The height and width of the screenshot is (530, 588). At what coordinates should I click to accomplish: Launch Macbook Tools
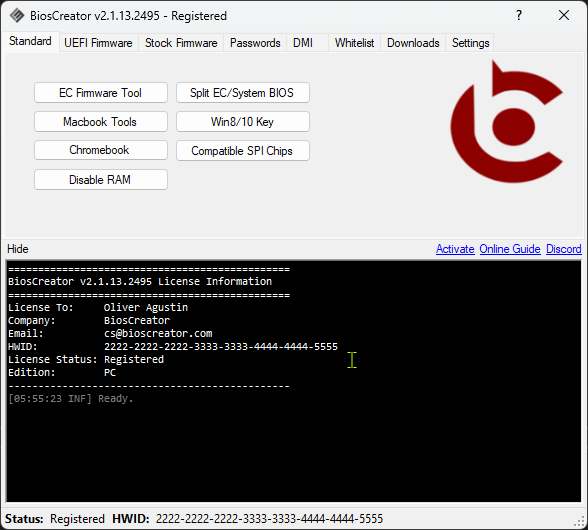click(x=100, y=122)
